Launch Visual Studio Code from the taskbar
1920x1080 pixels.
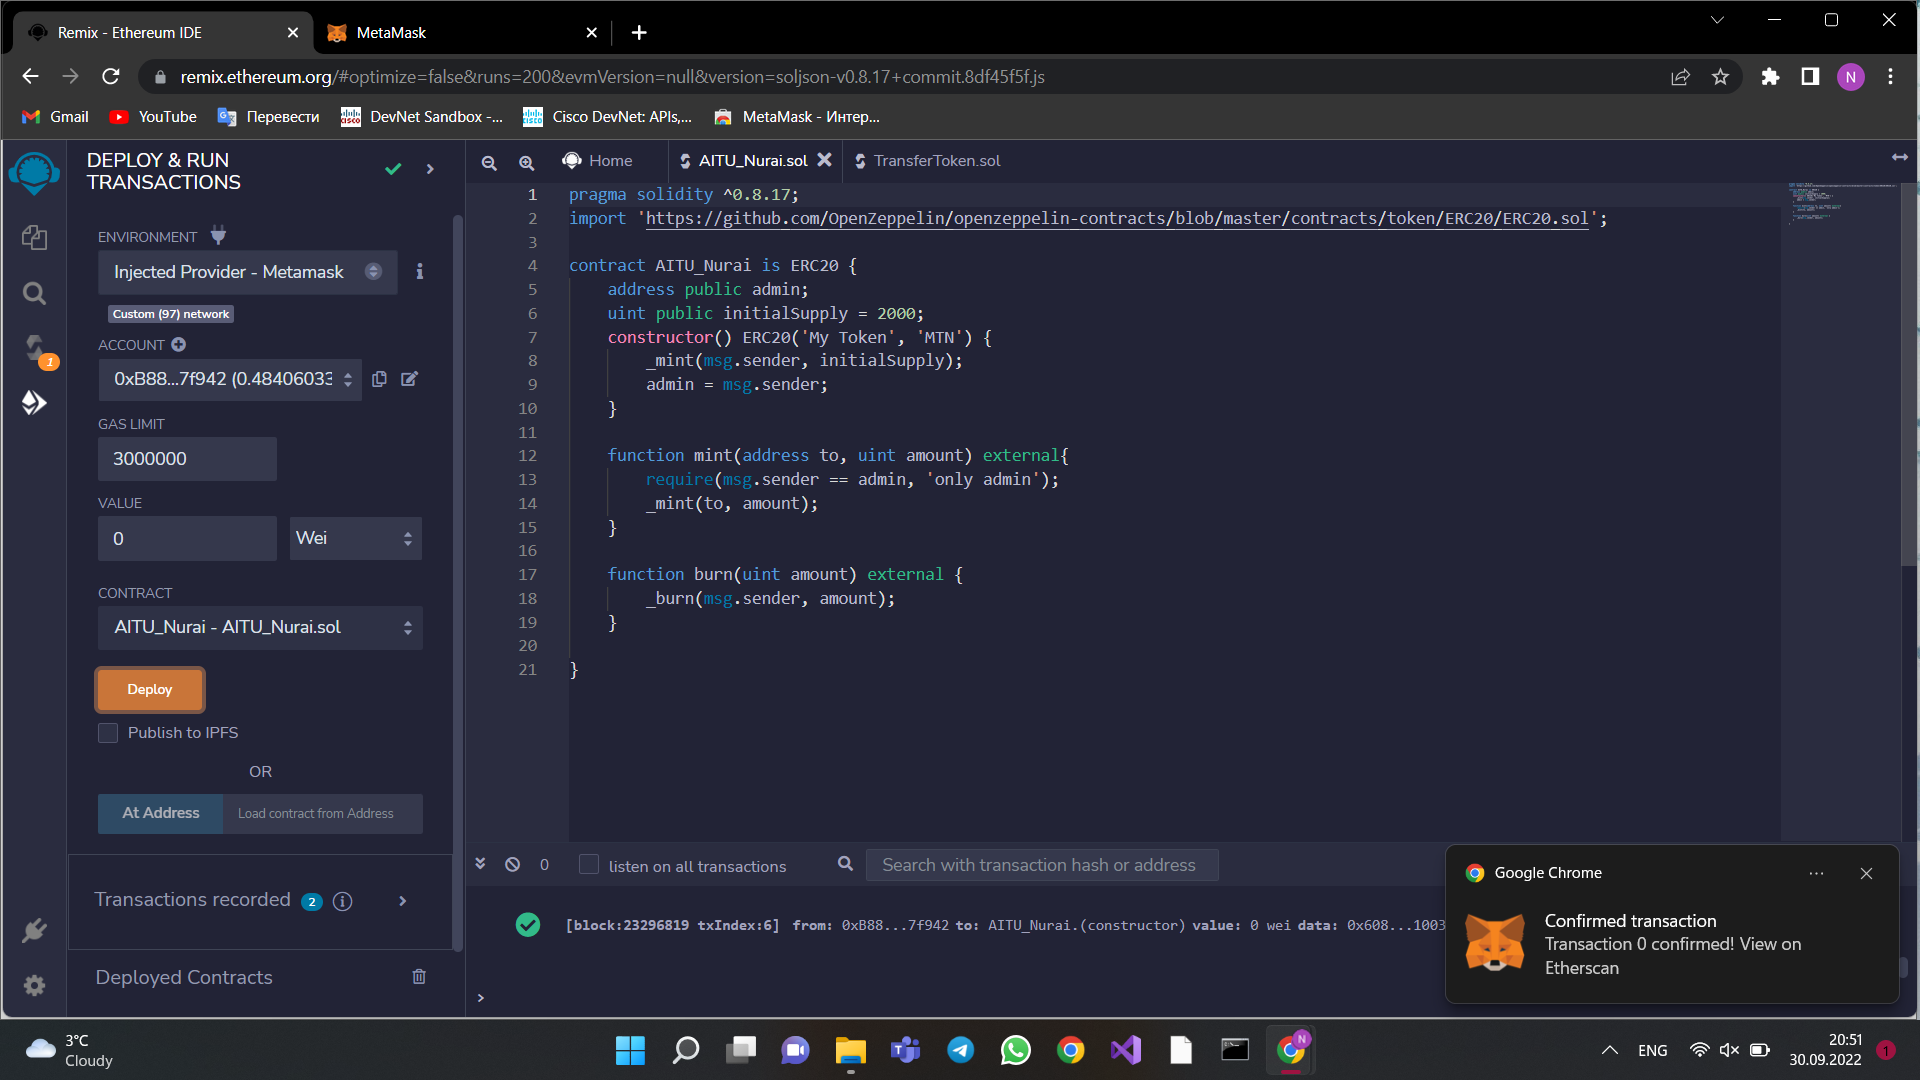[x=1125, y=1050]
